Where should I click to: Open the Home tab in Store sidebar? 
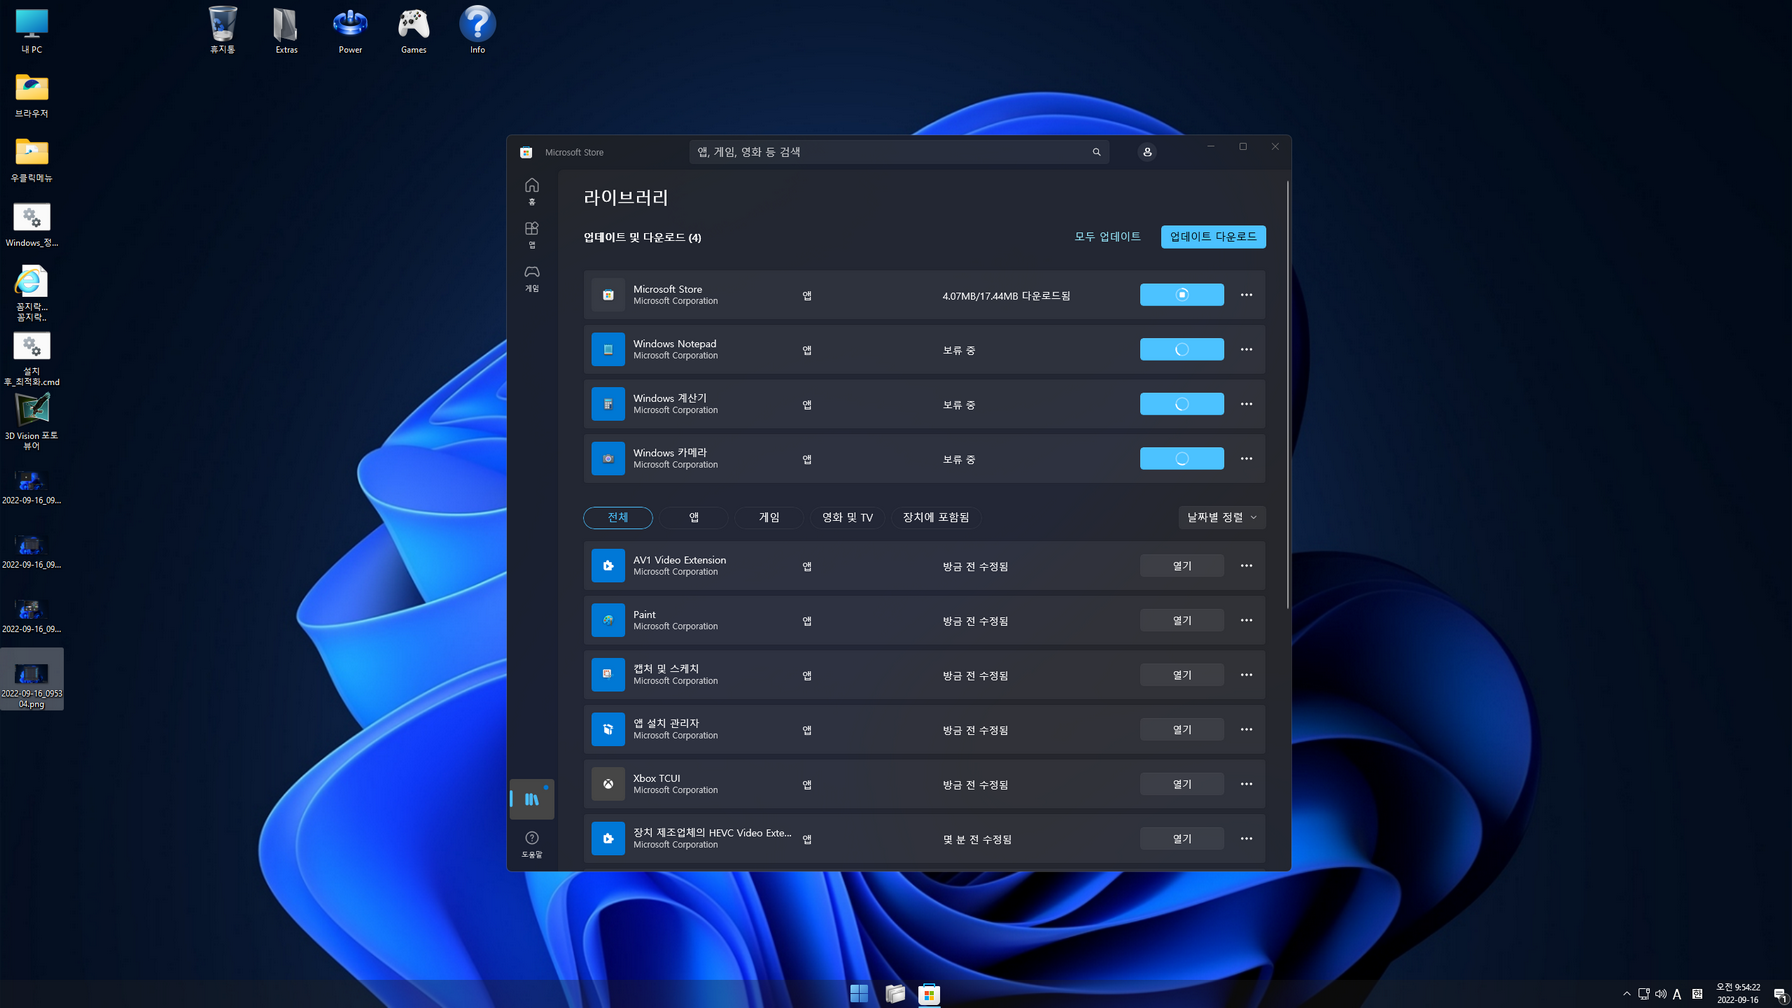(532, 190)
